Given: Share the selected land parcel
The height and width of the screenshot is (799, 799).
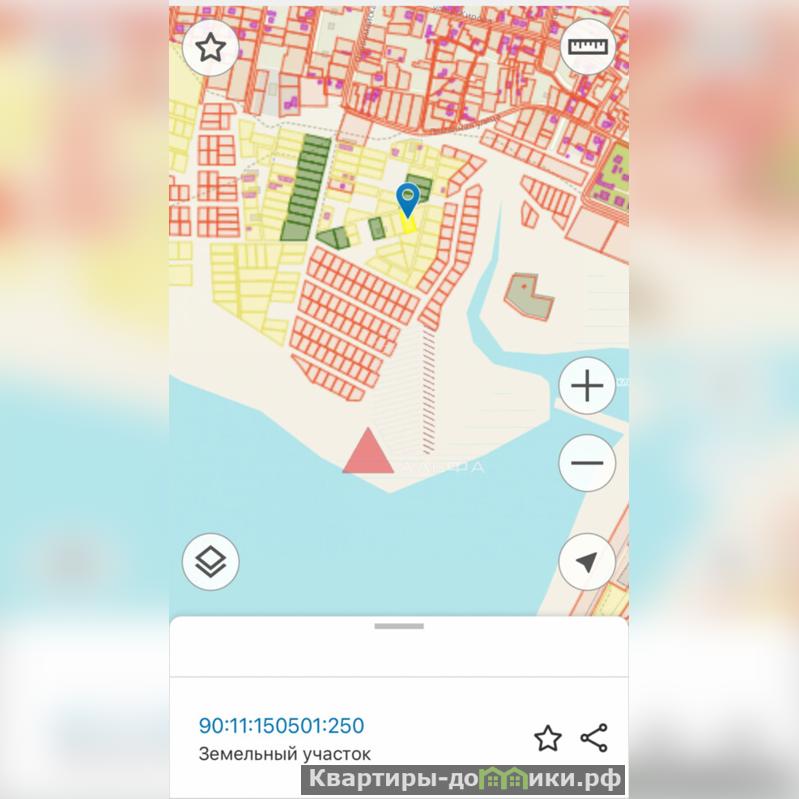Looking at the screenshot, I should point(594,738).
